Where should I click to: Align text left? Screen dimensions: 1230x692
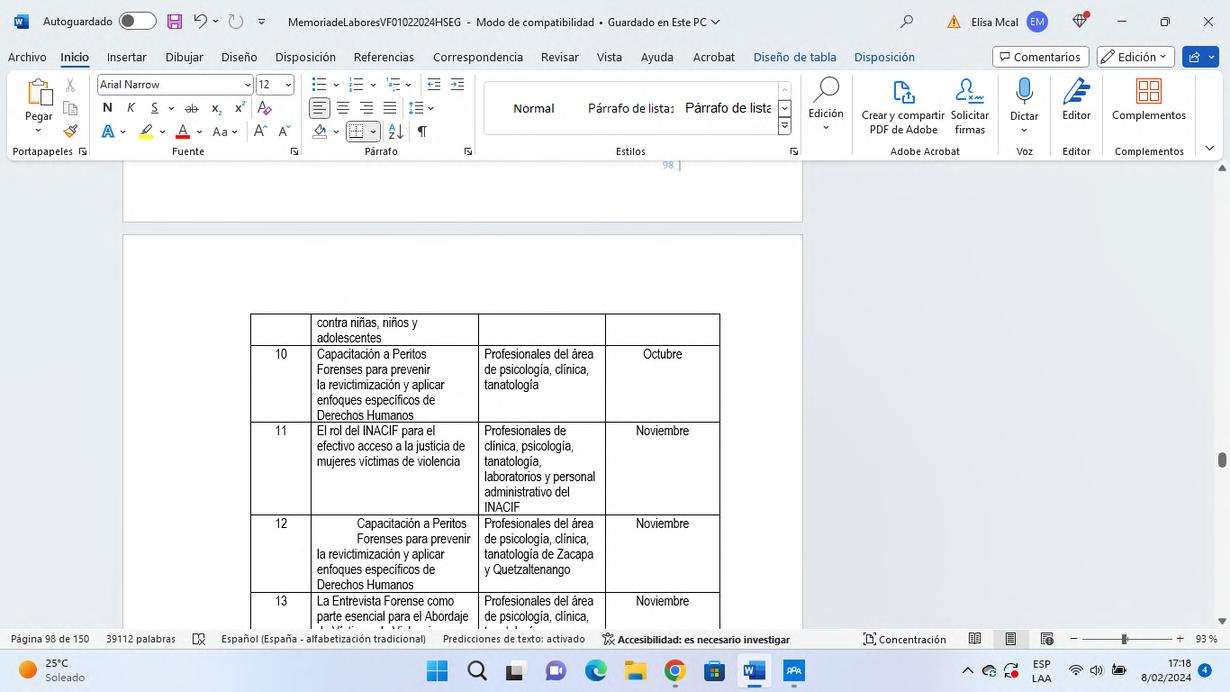click(319, 108)
